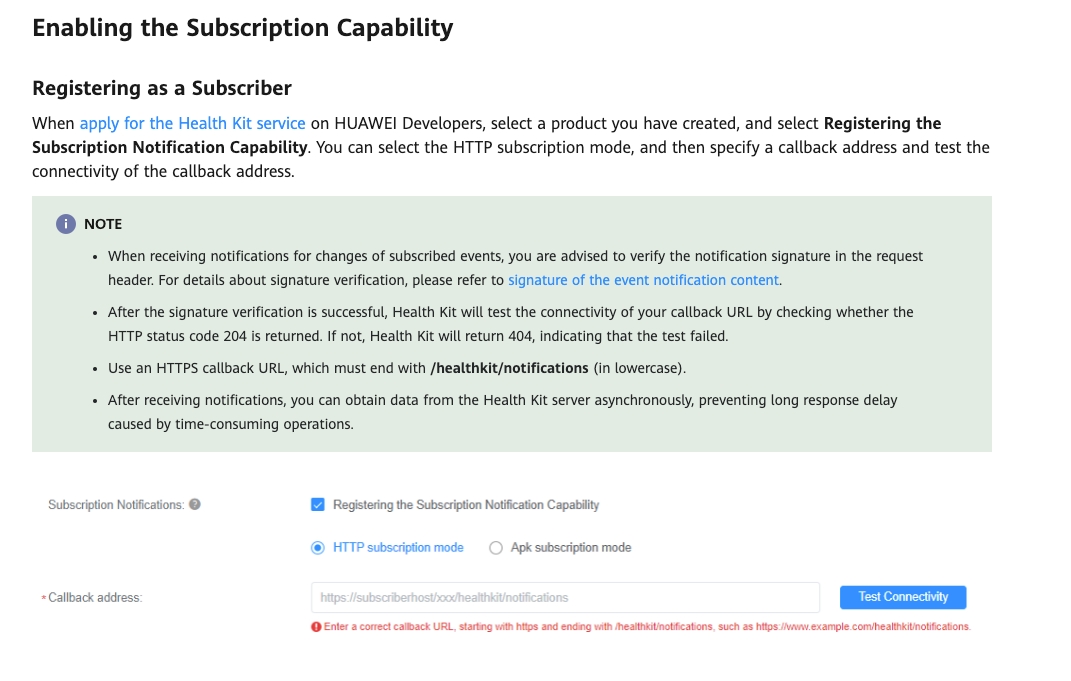Click the Registering as a Subscriber subheading
This screenshot has width=1071, height=681.
pos(162,88)
